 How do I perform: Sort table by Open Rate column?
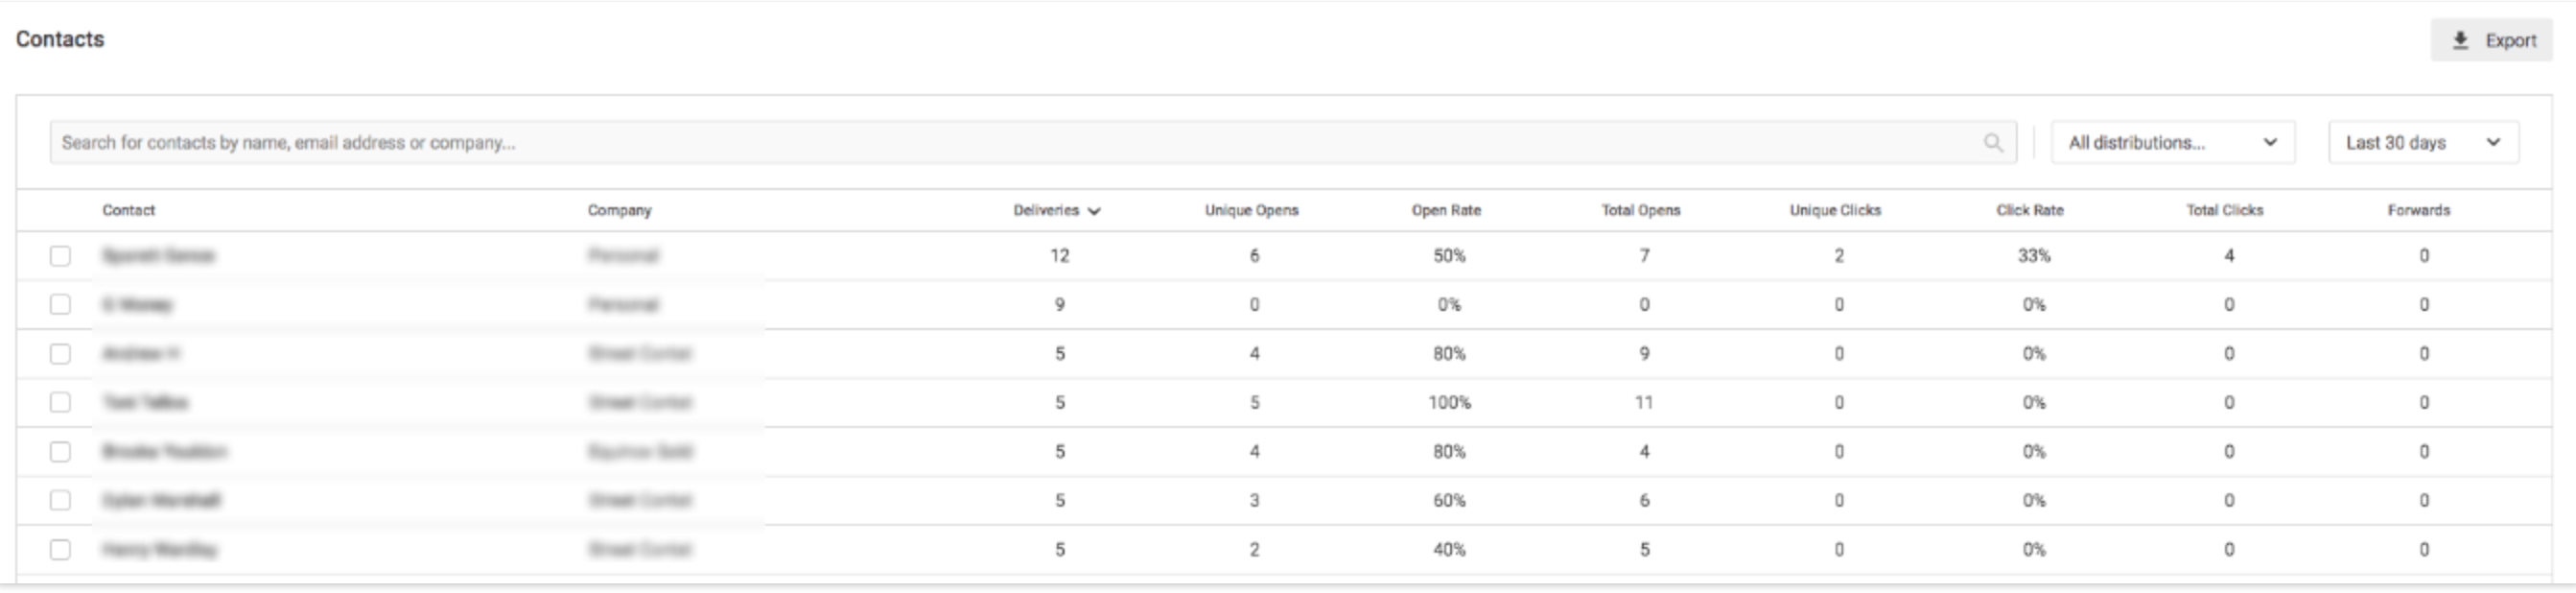[x=1446, y=210]
